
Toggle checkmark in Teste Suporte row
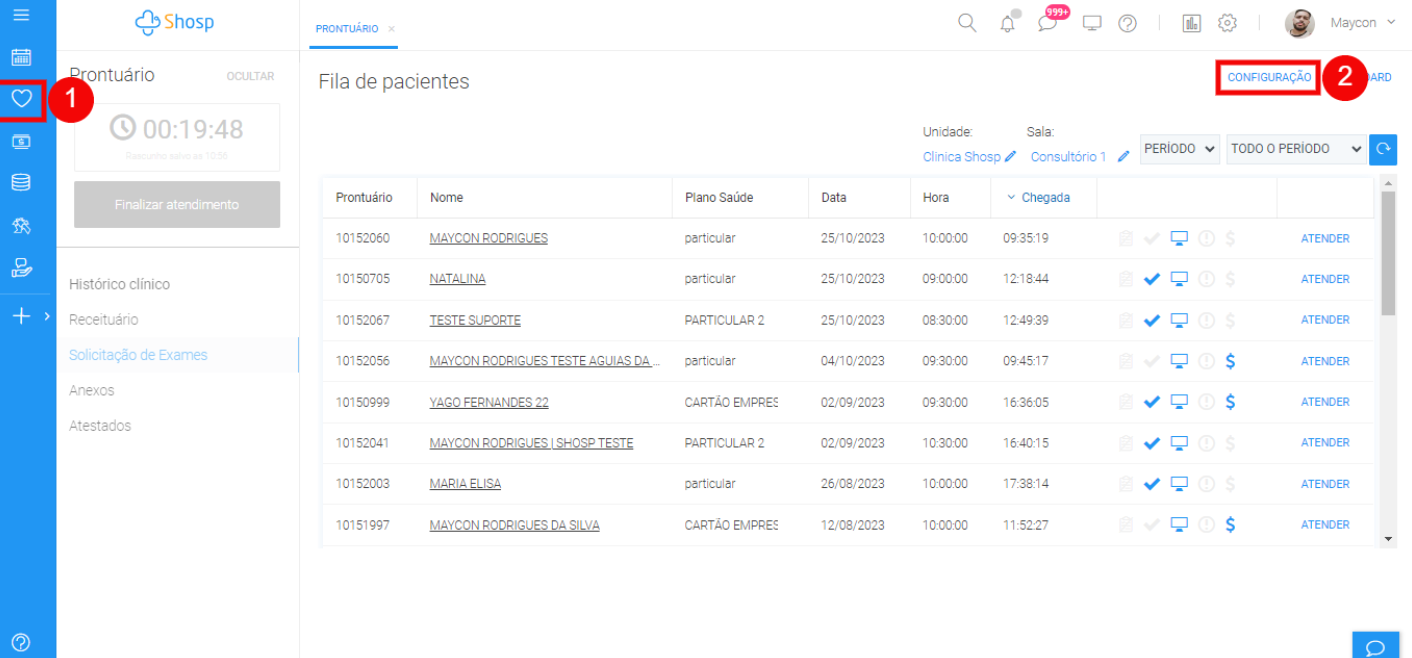pyautogui.click(x=1152, y=320)
